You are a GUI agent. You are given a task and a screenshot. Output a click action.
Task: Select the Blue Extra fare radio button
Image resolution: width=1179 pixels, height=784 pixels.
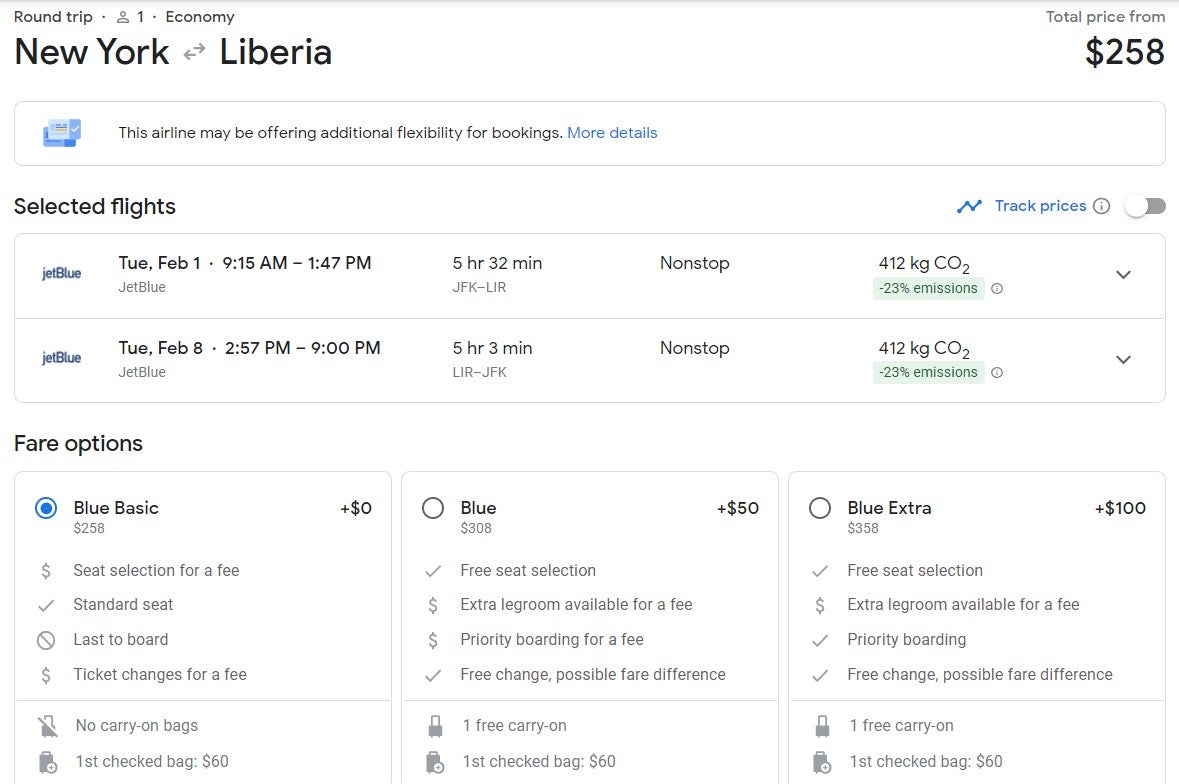pyautogui.click(x=820, y=509)
